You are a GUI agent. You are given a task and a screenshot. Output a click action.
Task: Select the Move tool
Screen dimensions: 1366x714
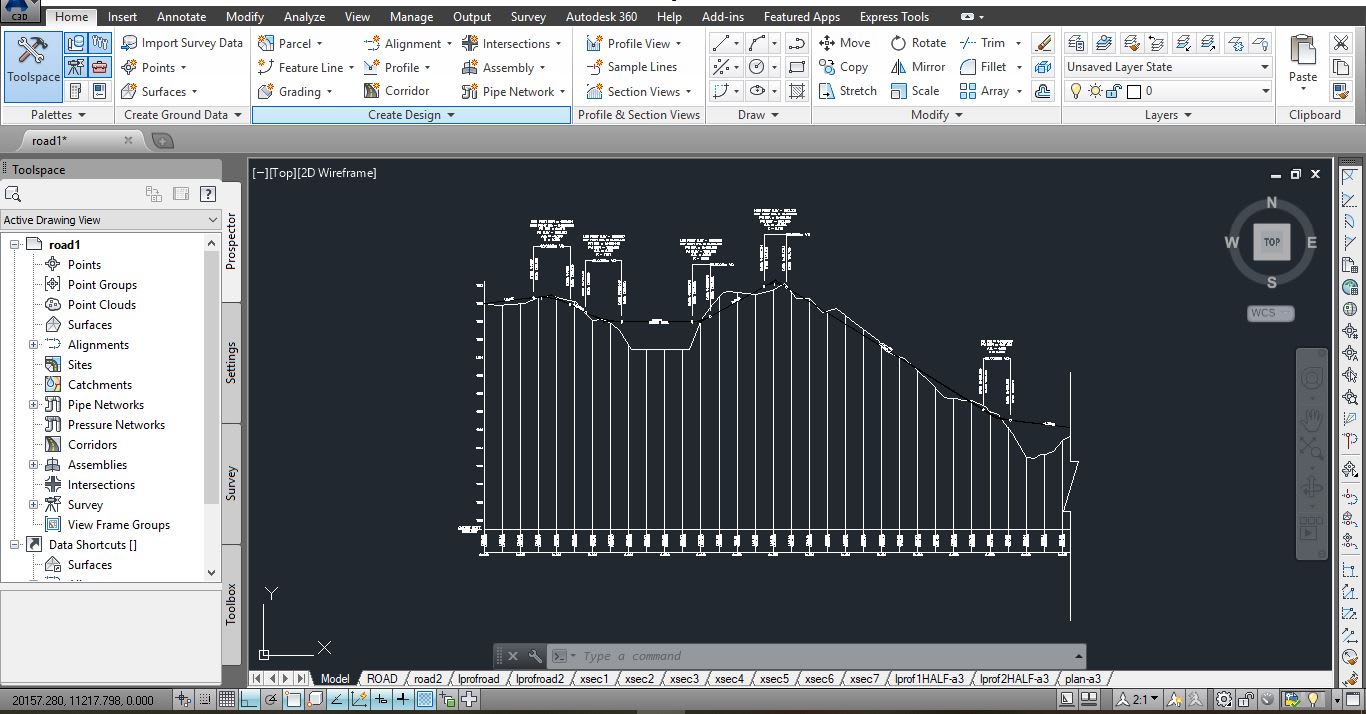point(845,43)
